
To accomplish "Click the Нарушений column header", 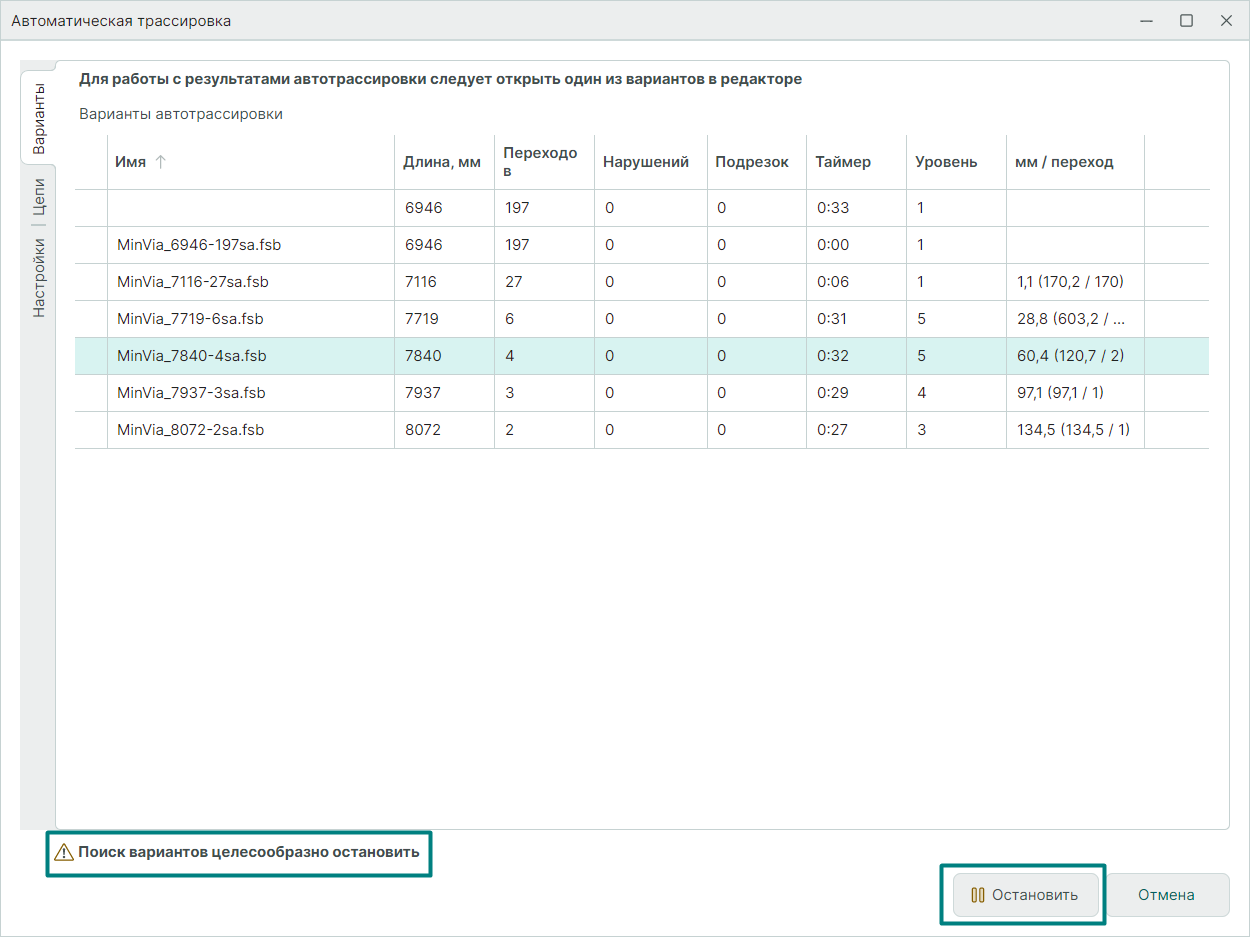I will point(645,162).
